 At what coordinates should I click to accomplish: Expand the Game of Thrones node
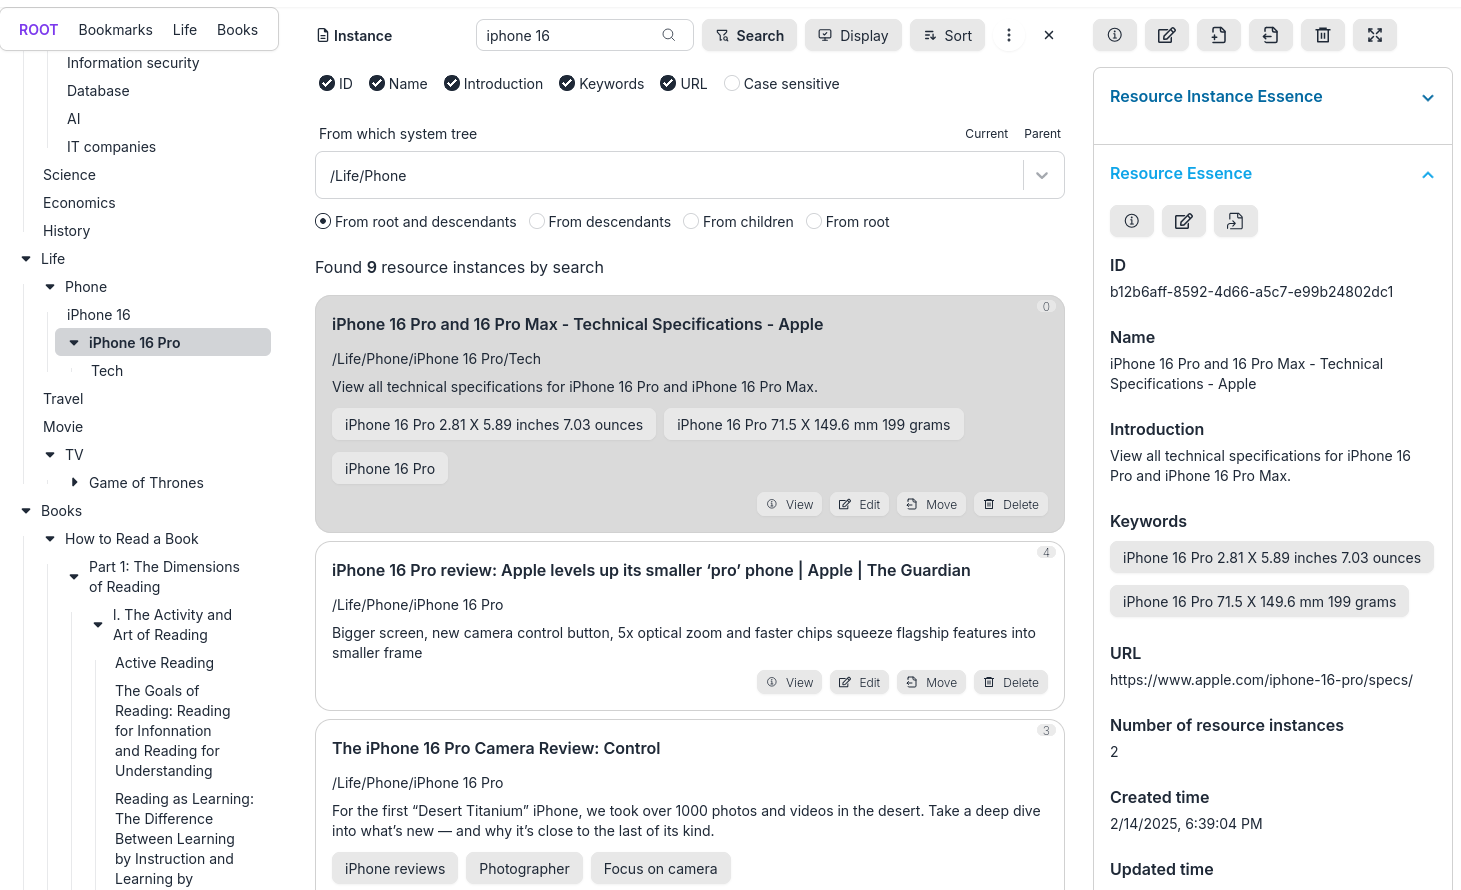[74, 482]
